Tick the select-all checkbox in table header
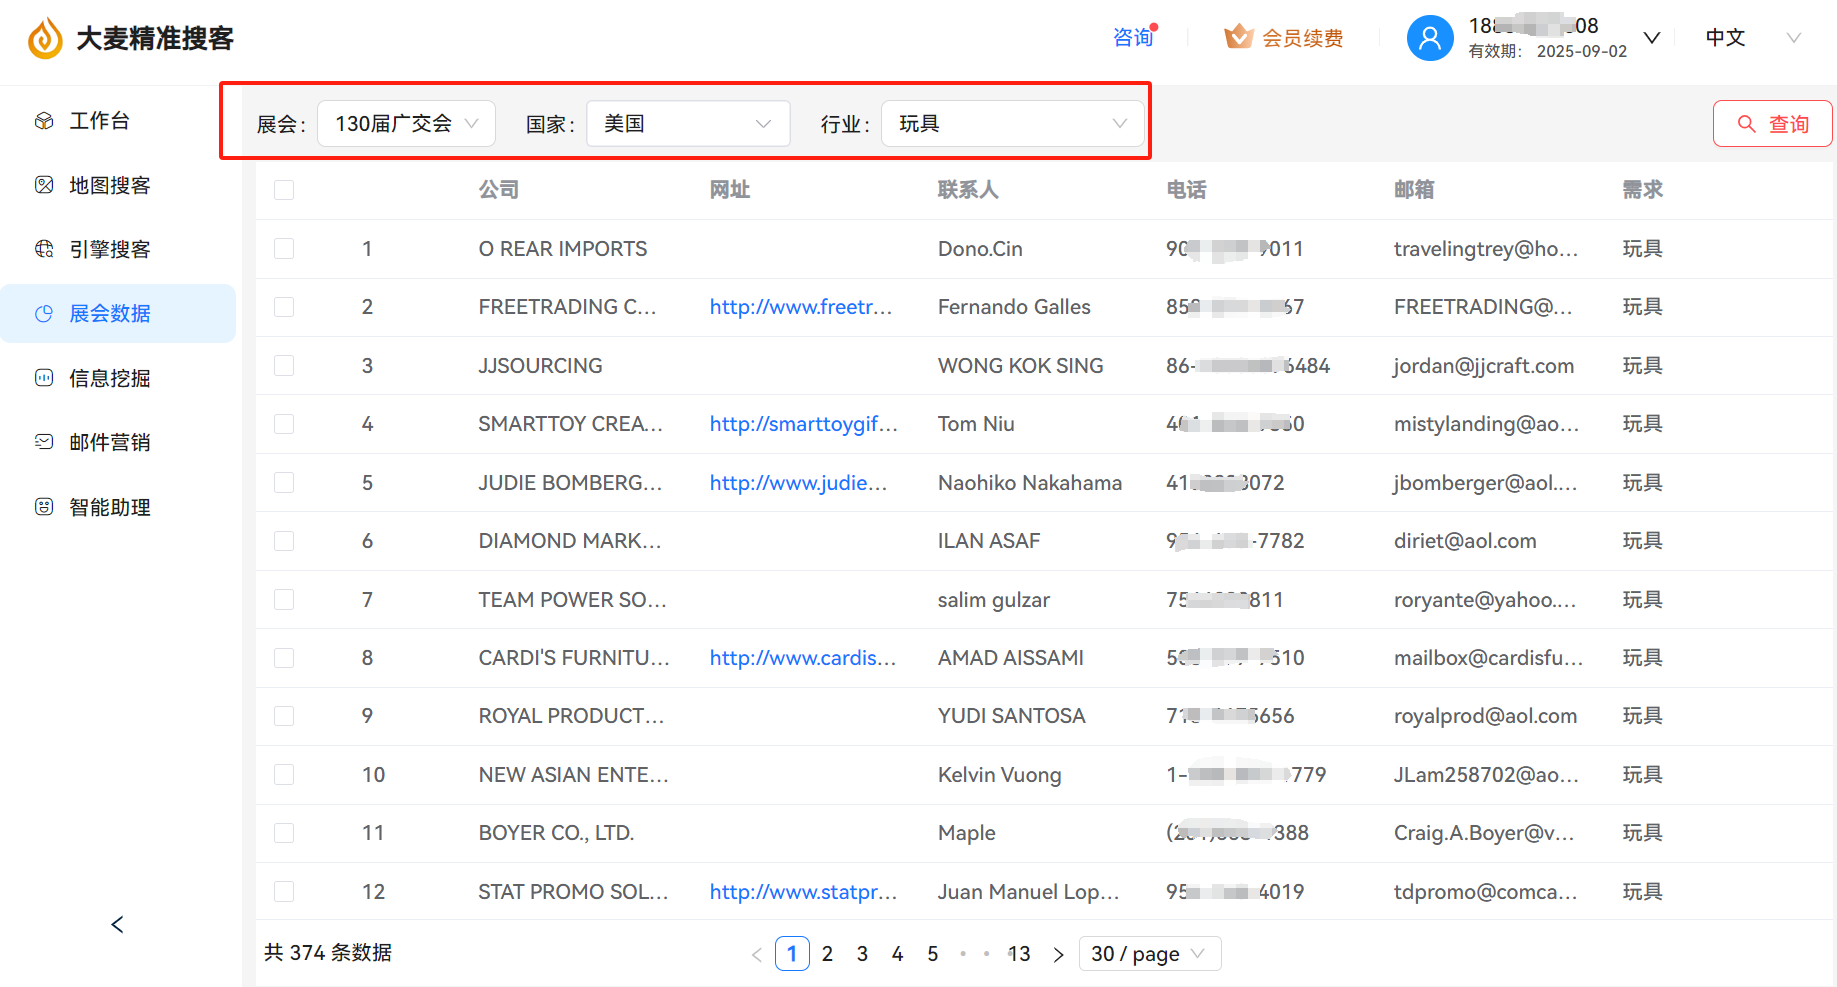This screenshot has height=987, width=1837. tap(284, 190)
